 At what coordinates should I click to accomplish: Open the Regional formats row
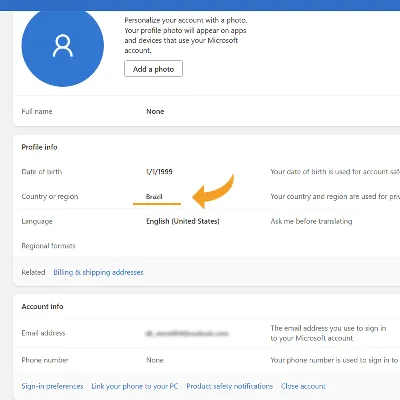(x=207, y=246)
